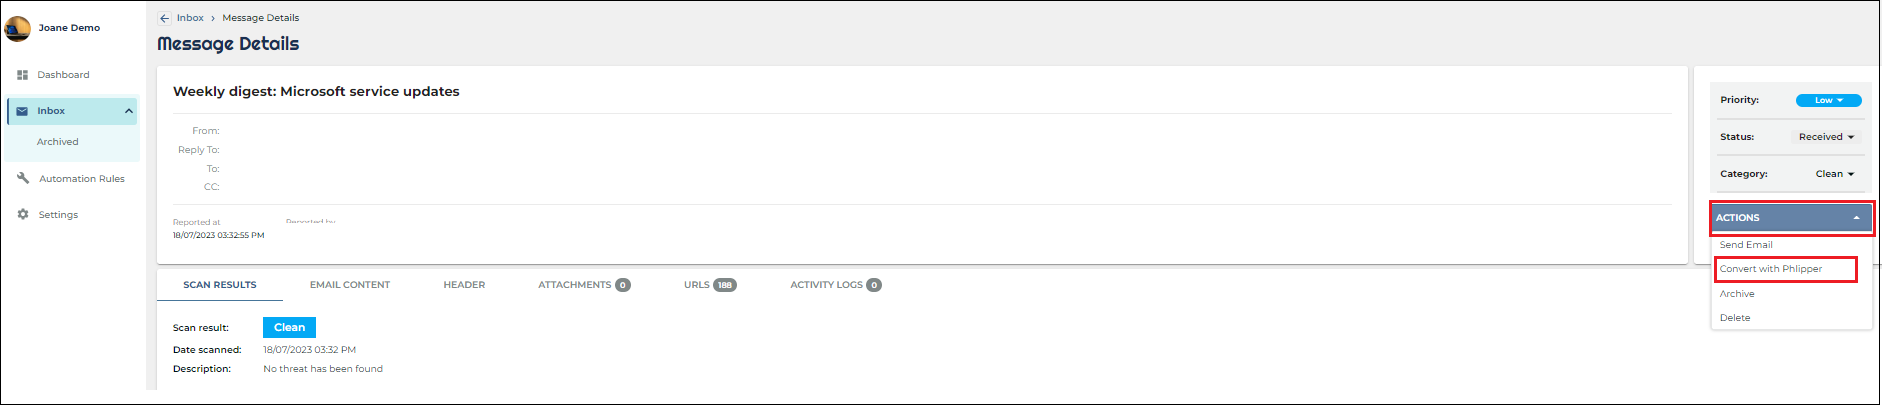Viewport: 1882px width, 408px height.
Task: Click the back arrow beside Inbox breadcrumb
Action: coord(165,18)
